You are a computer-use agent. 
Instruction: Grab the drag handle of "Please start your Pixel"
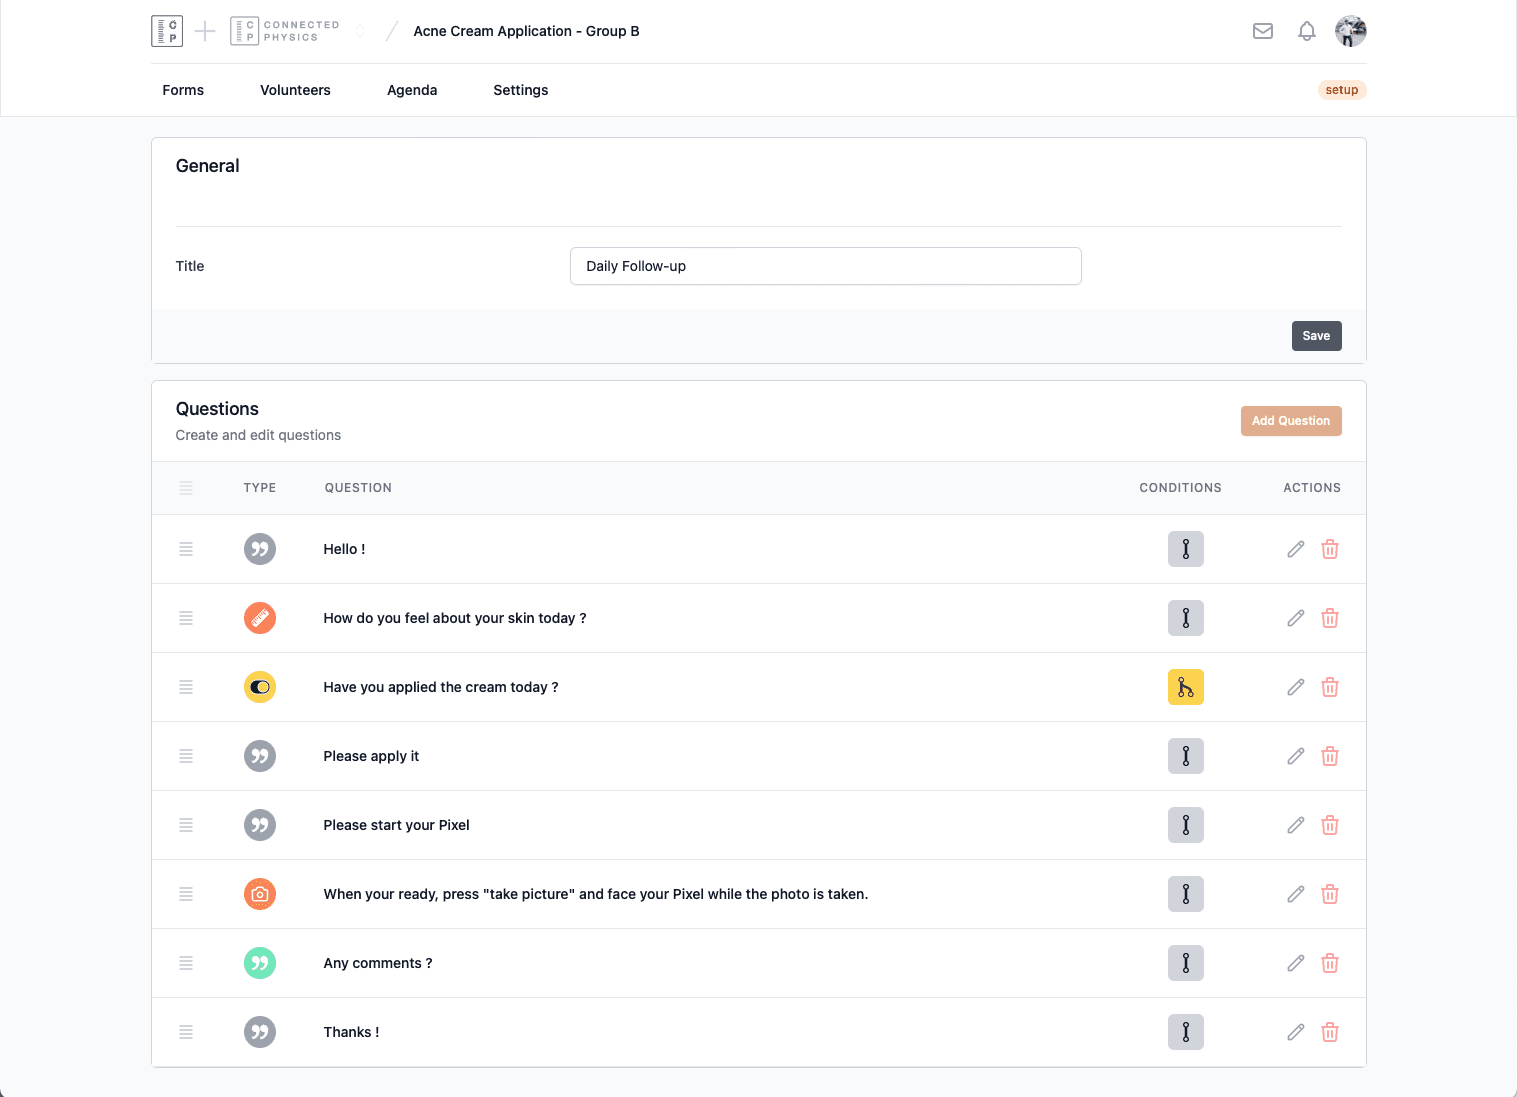(x=185, y=825)
